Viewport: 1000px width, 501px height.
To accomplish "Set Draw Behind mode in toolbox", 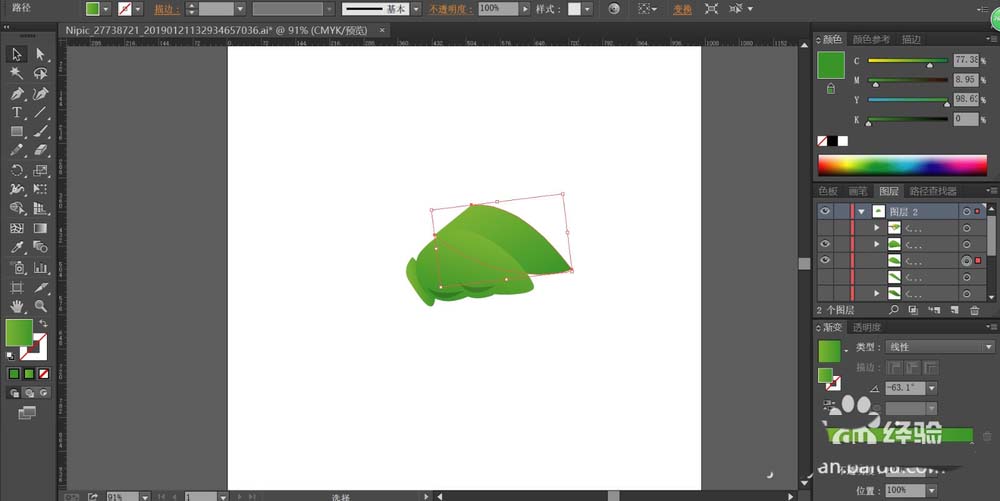I will (29, 393).
